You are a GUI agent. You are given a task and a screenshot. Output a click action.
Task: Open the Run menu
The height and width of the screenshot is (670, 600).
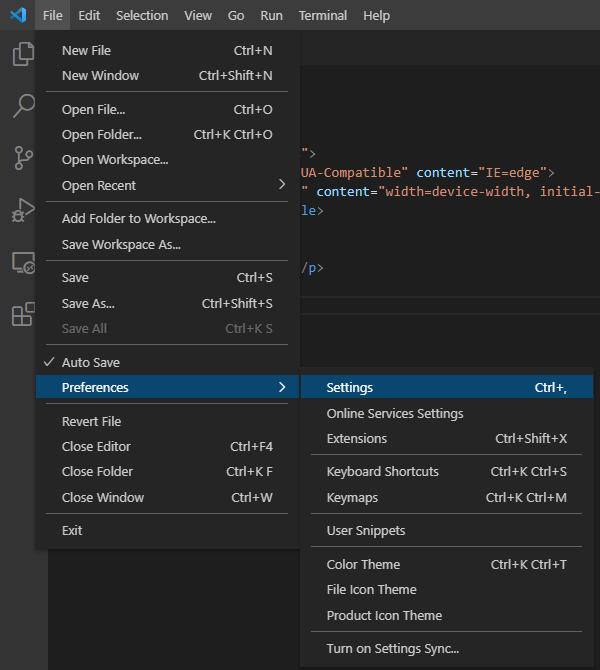pyautogui.click(x=271, y=15)
